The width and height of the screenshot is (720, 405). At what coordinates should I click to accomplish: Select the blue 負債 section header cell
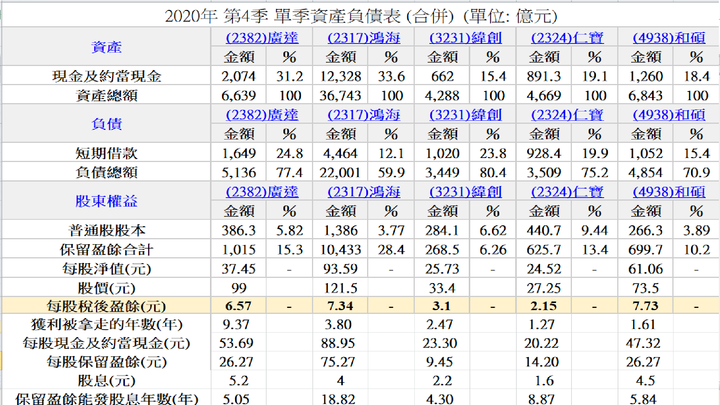coord(107,124)
